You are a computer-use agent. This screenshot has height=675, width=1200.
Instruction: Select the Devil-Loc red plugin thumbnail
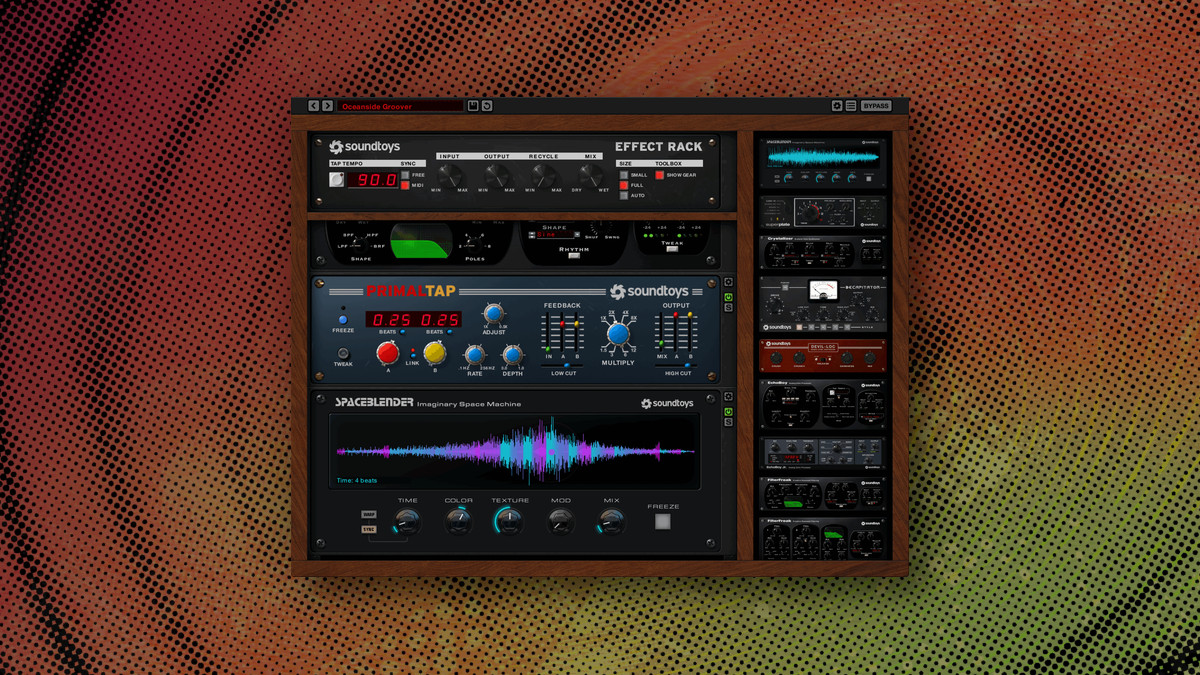tap(822, 356)
